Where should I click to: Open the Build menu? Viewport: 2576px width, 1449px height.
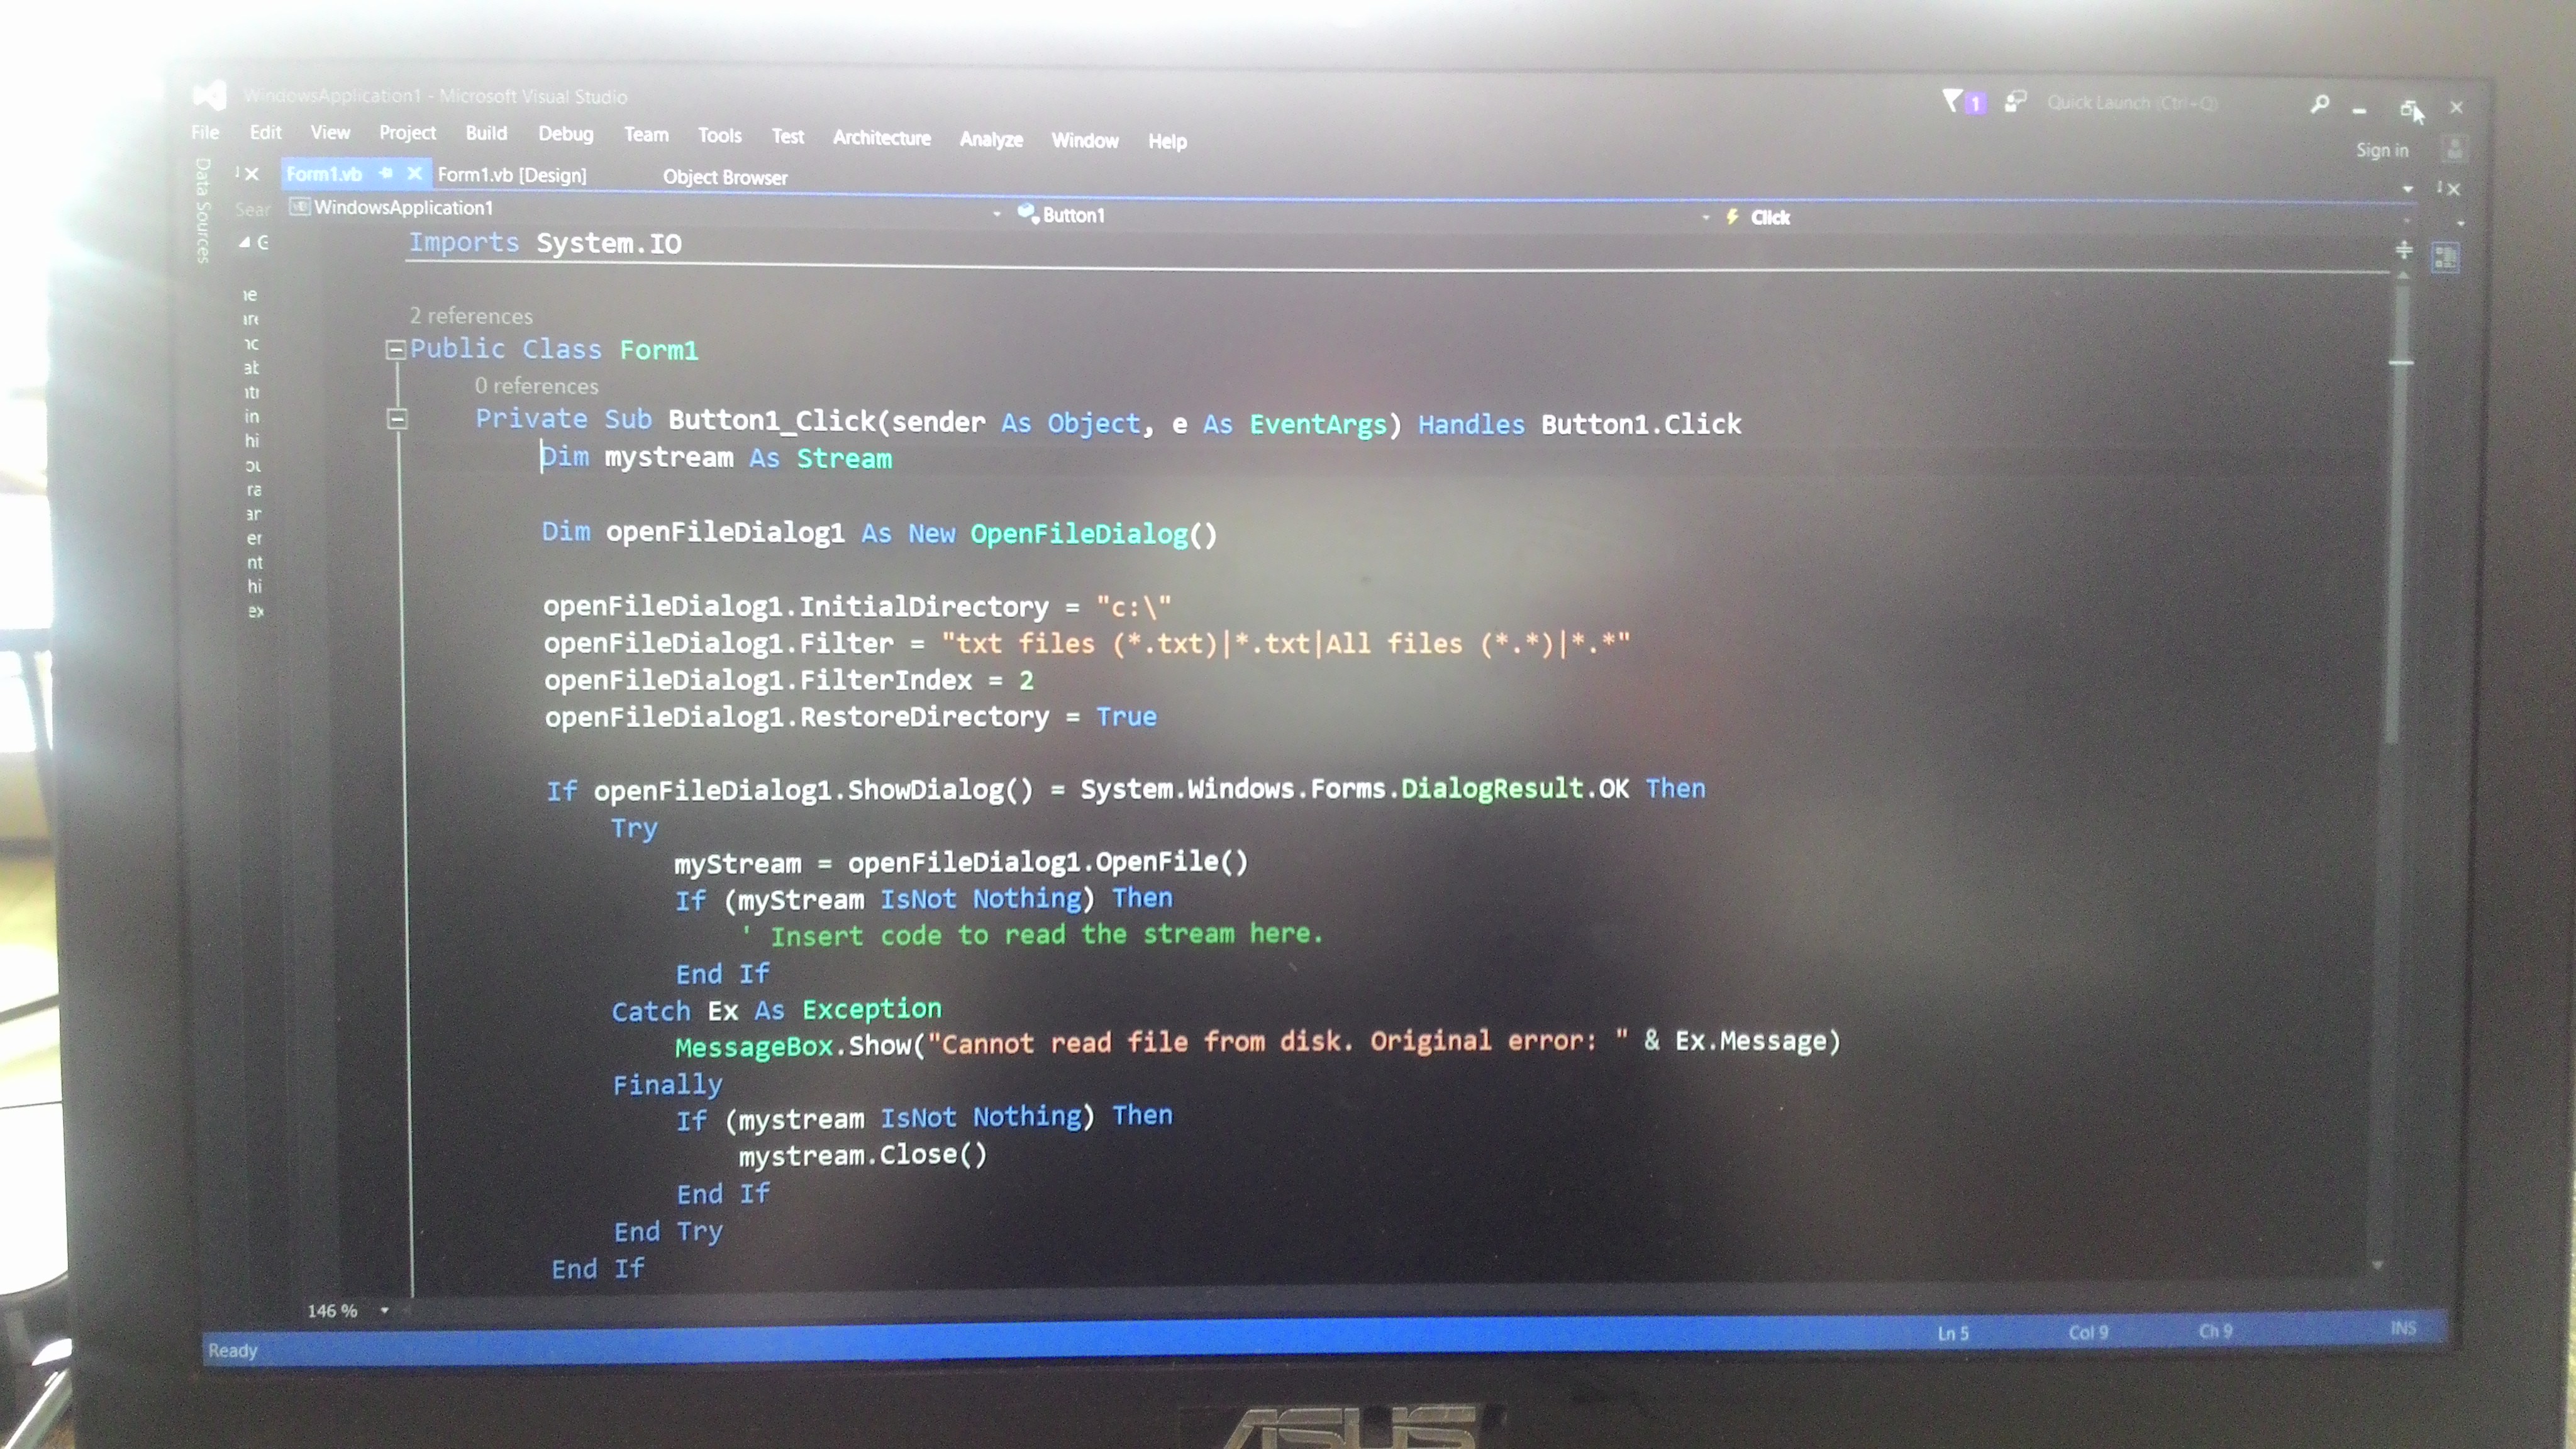[486, 133]
